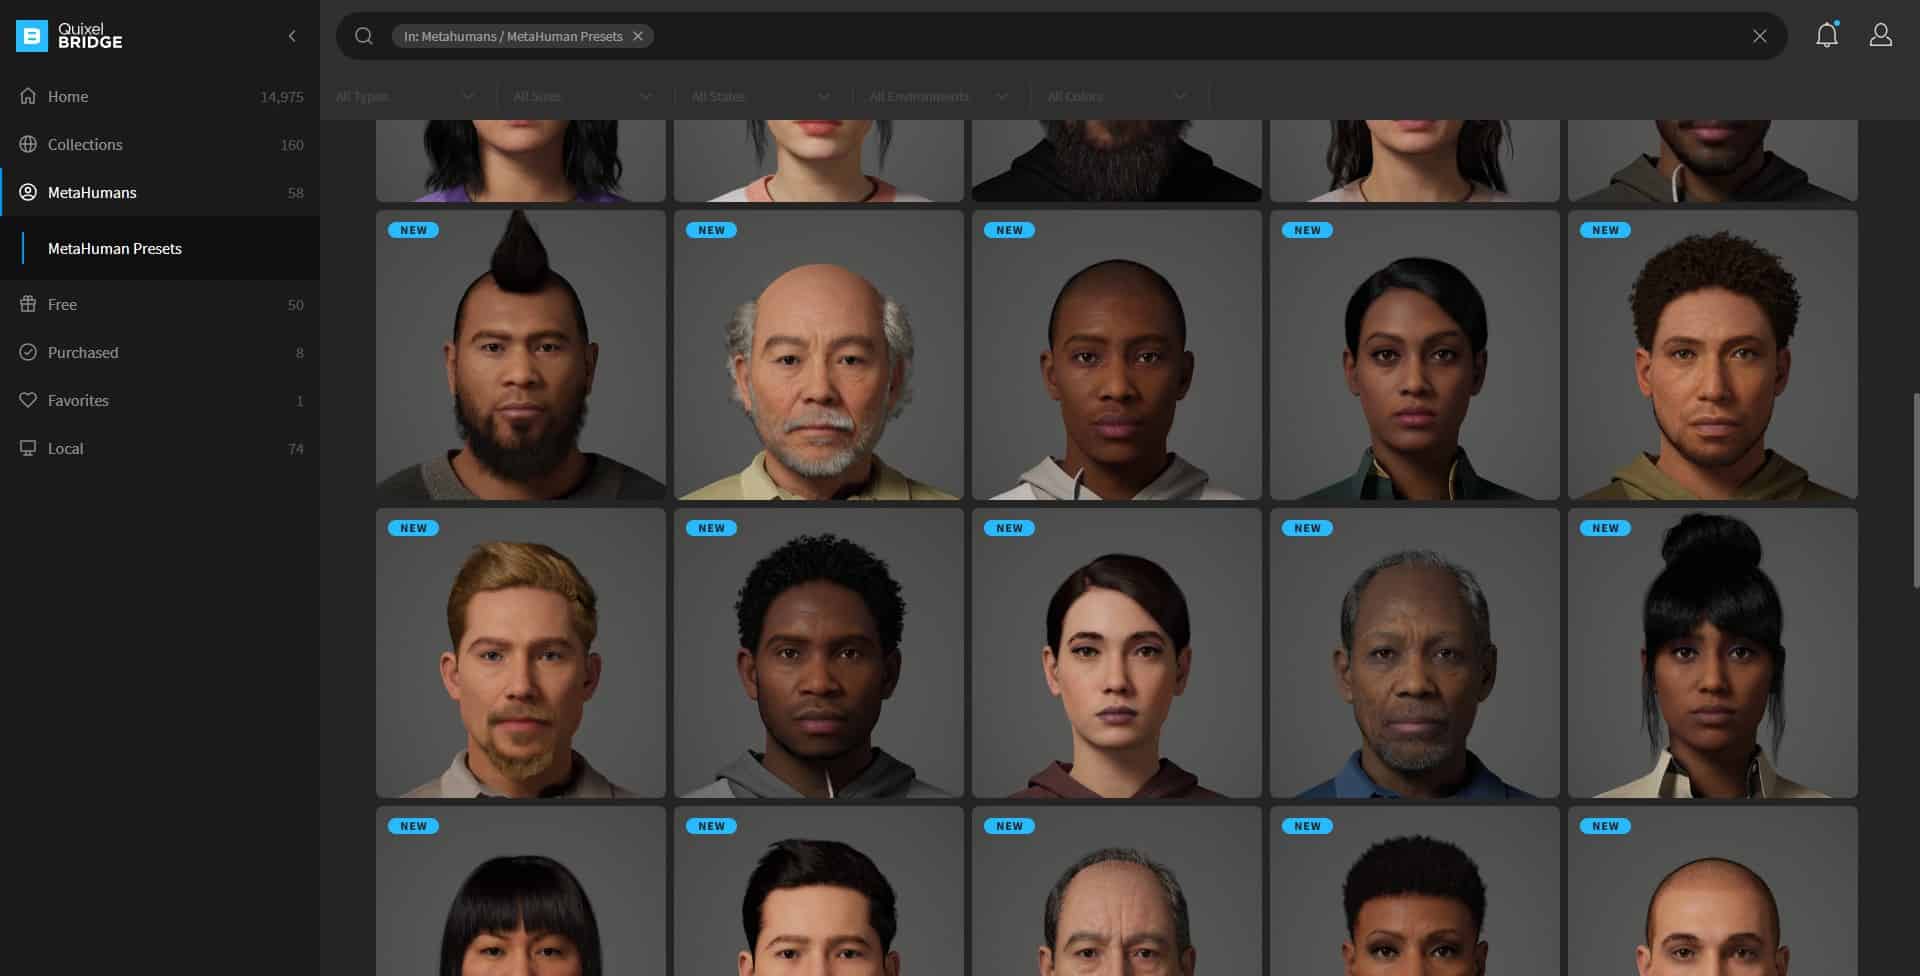Expand the All Environments filter dropdown

coord(938,96)
